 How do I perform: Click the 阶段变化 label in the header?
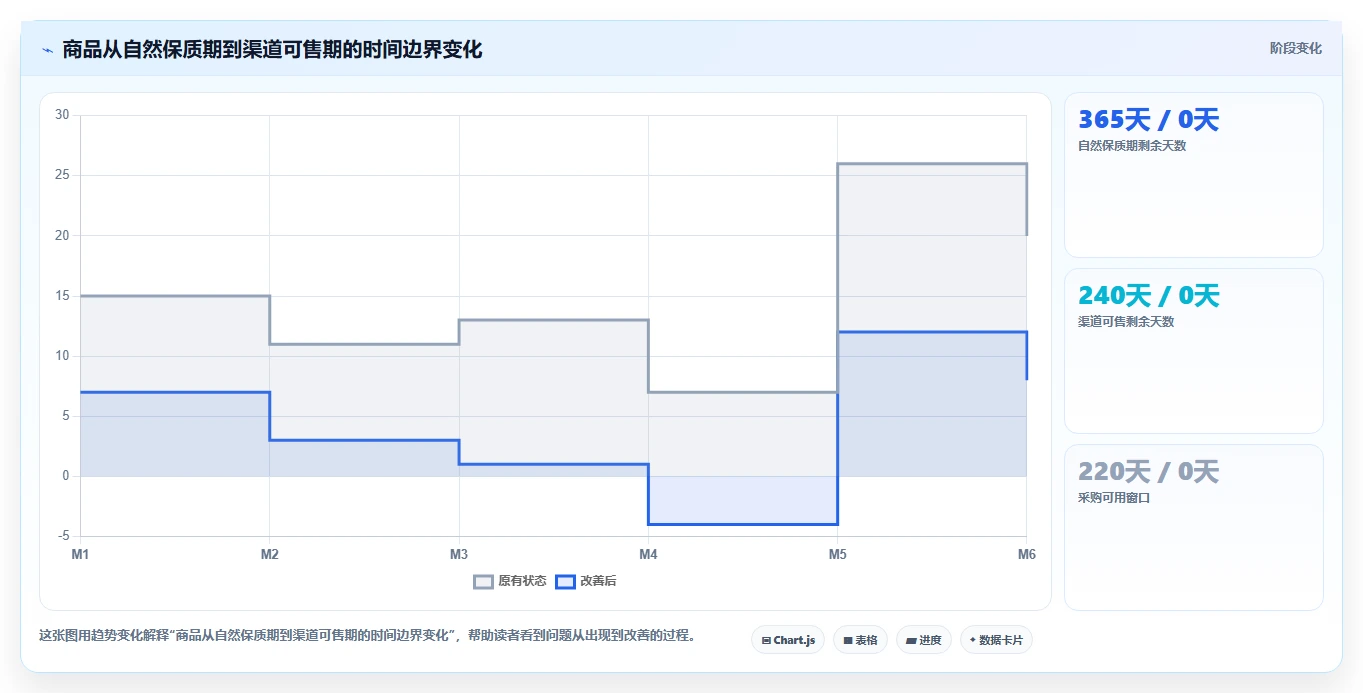click(1296, 48)
